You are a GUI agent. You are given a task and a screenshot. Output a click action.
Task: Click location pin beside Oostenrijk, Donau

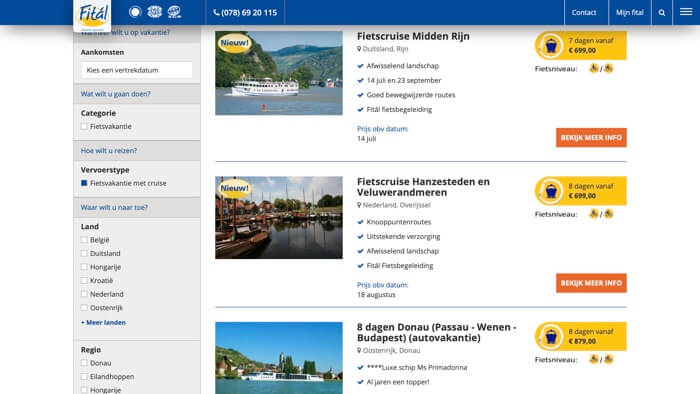coord(359,351)
